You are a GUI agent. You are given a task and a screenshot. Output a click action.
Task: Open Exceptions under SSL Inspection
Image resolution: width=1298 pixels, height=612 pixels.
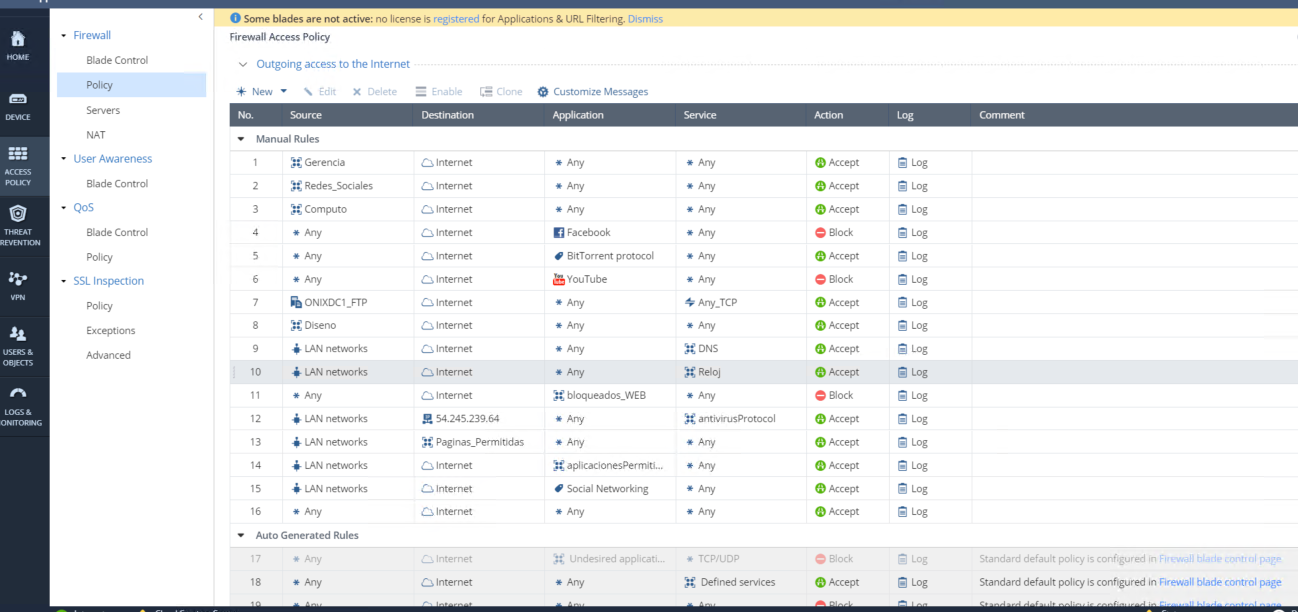tap(110, 331)
